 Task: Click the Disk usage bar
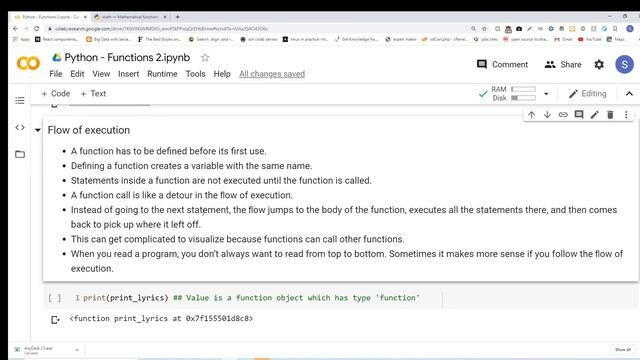523,98
